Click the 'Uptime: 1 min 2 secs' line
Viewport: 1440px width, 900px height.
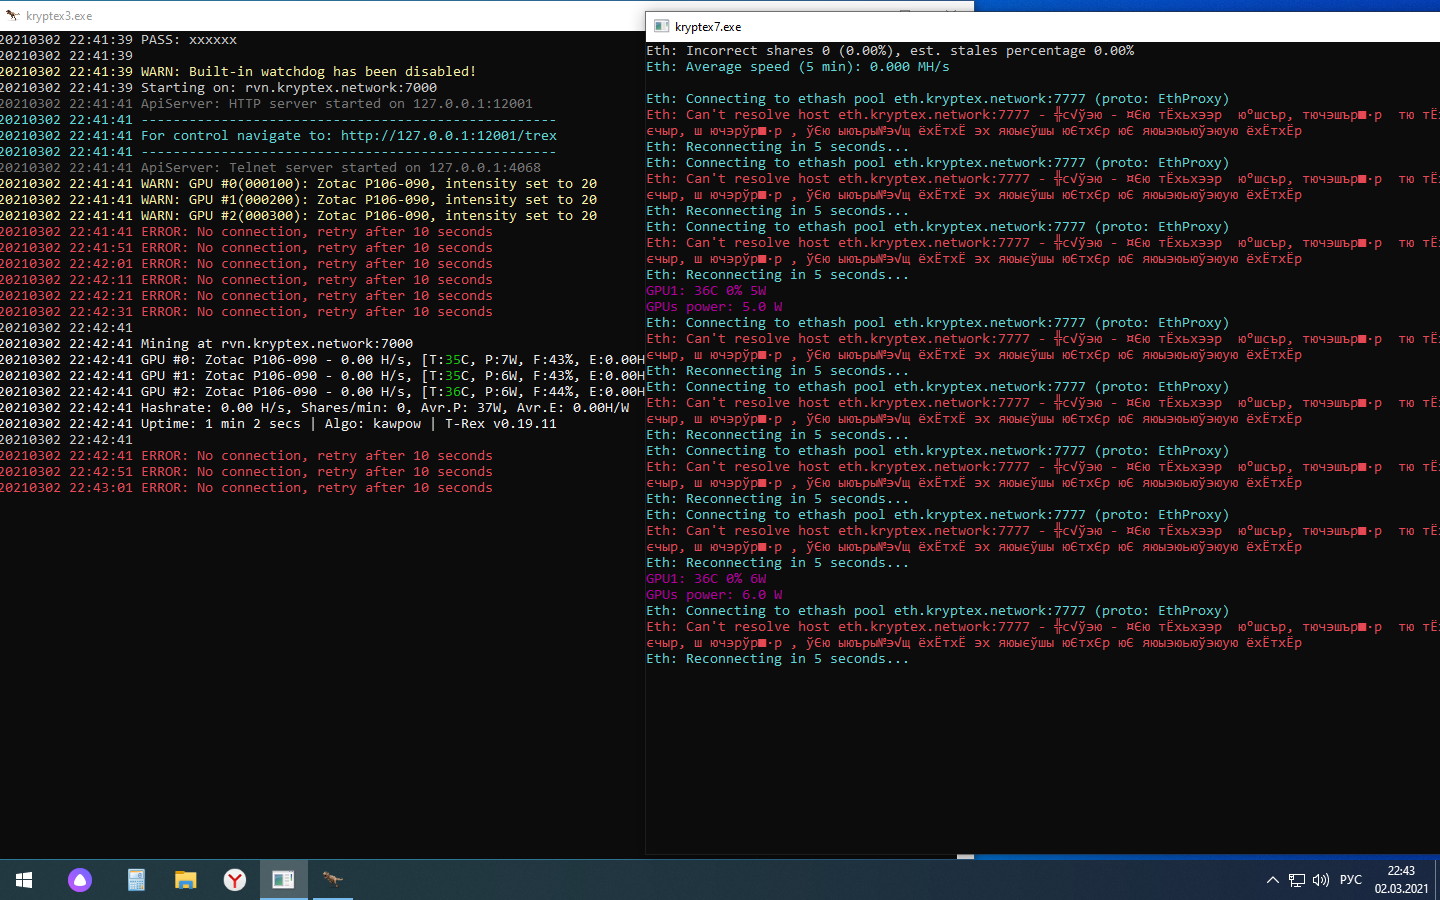[x=278, y=424]
